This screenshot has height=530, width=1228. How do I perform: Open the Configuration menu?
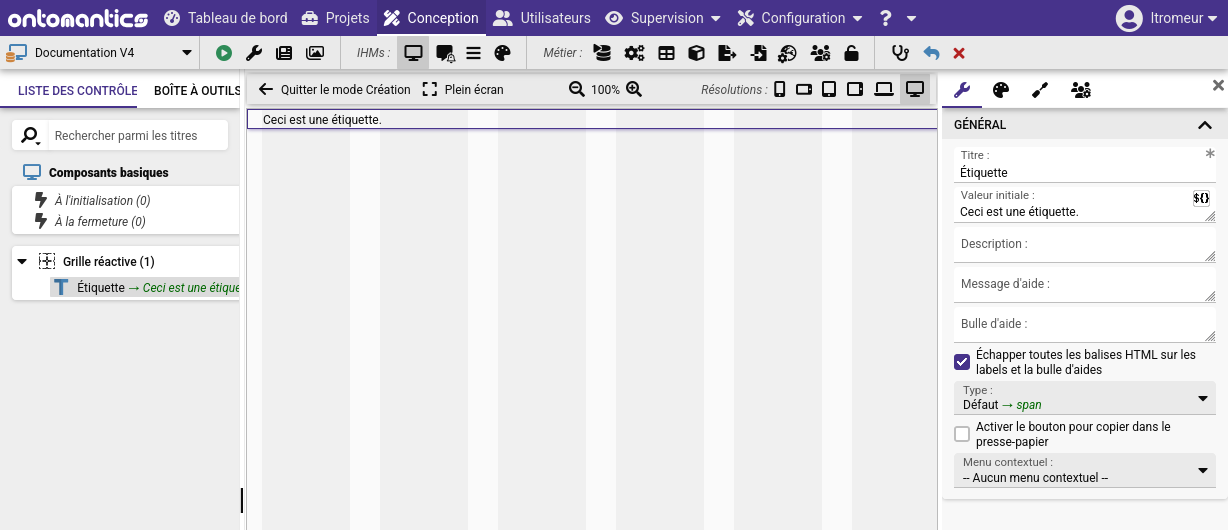[800, 18]
